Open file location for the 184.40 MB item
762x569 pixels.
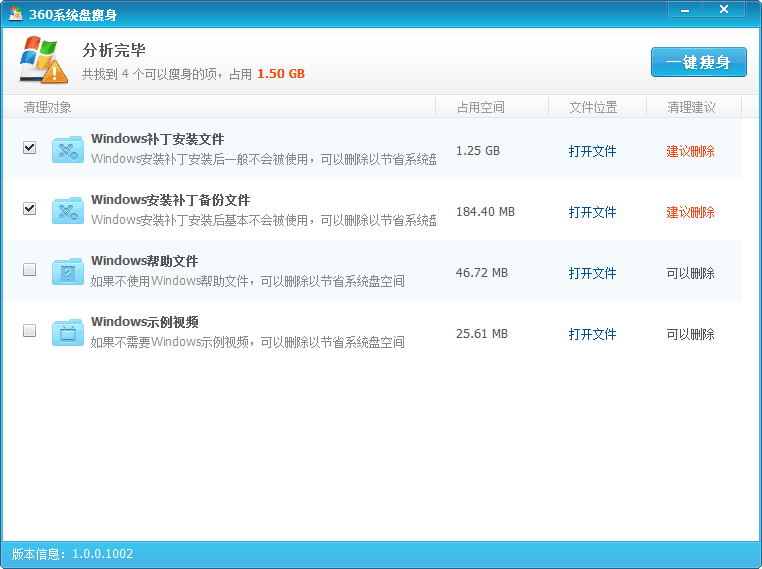click(592, 212)
